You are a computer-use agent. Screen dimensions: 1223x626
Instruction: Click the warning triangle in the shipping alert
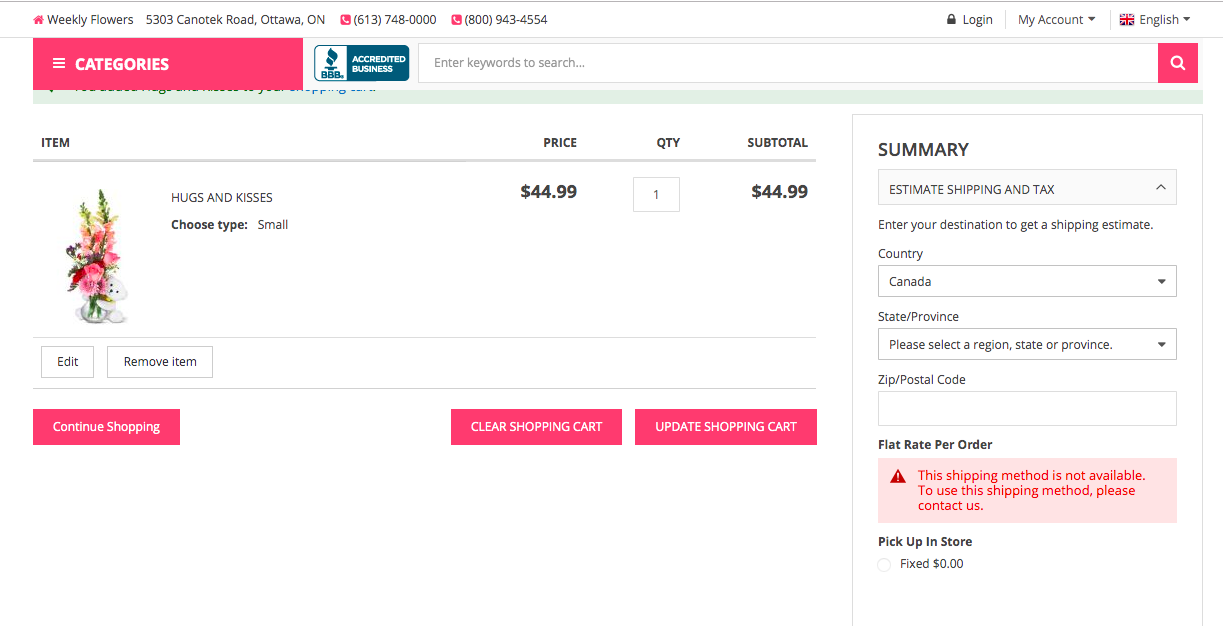[896, 477]
